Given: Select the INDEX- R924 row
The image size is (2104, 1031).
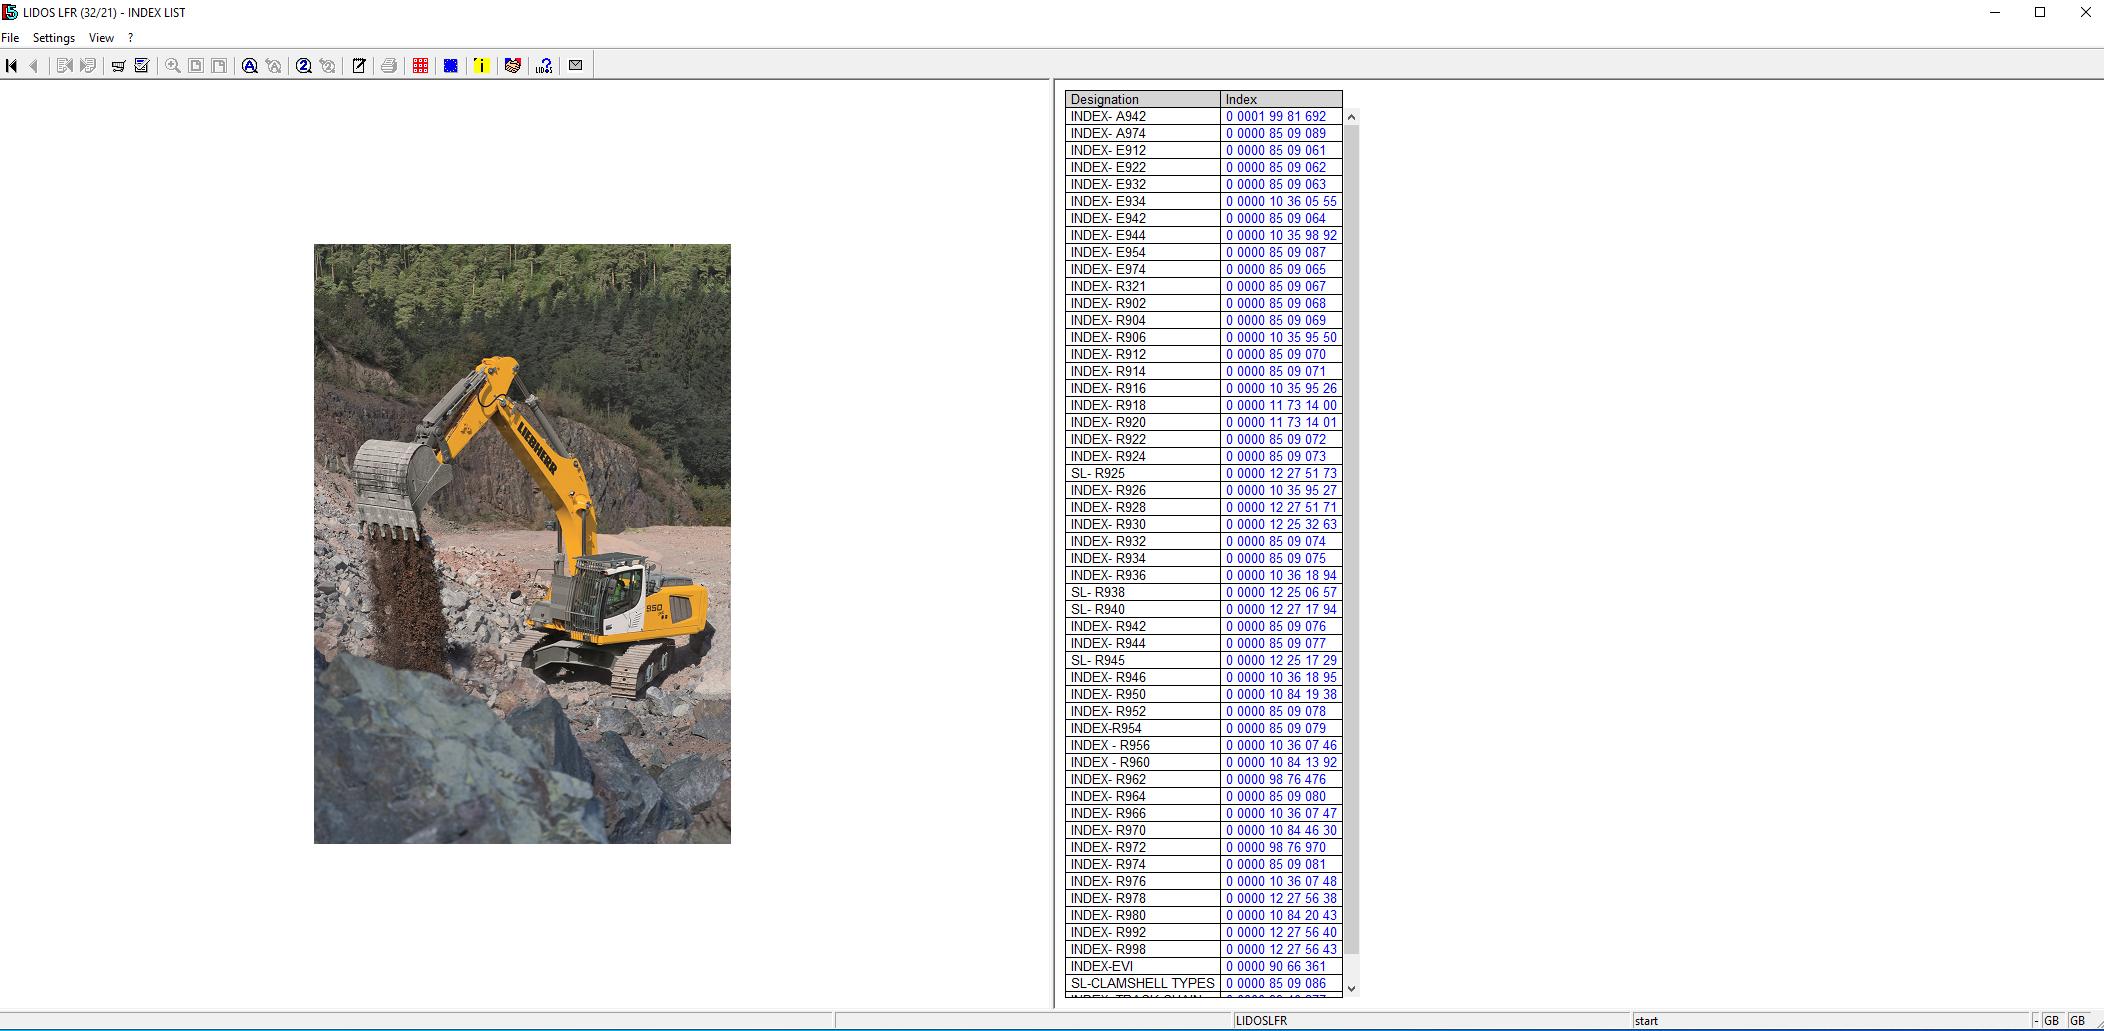Looking at the screenshot, I should point(1204,456).
